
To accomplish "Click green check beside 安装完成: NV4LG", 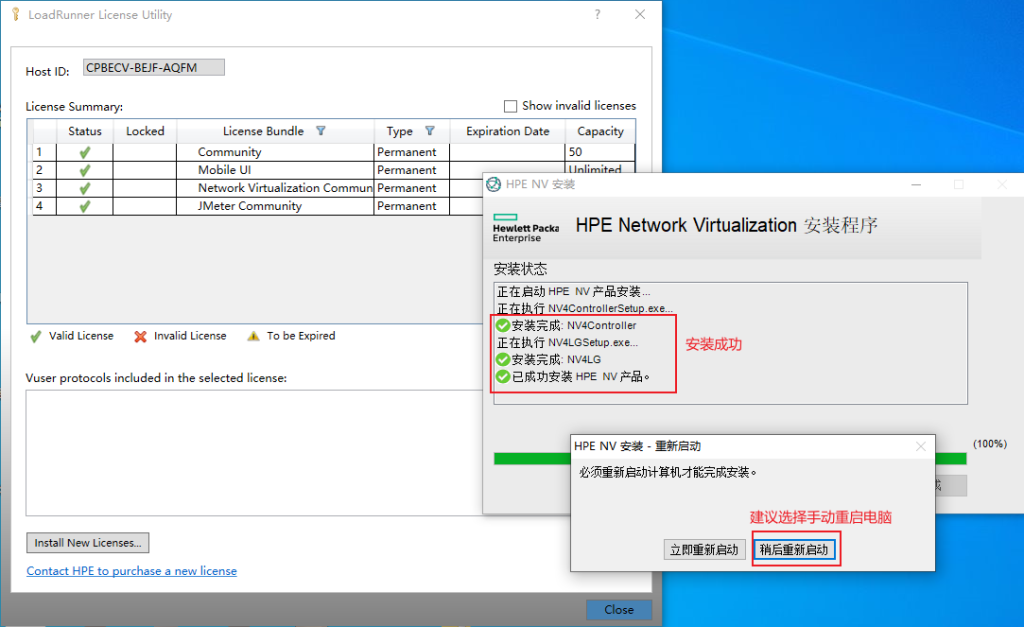I will coord(503,359).
